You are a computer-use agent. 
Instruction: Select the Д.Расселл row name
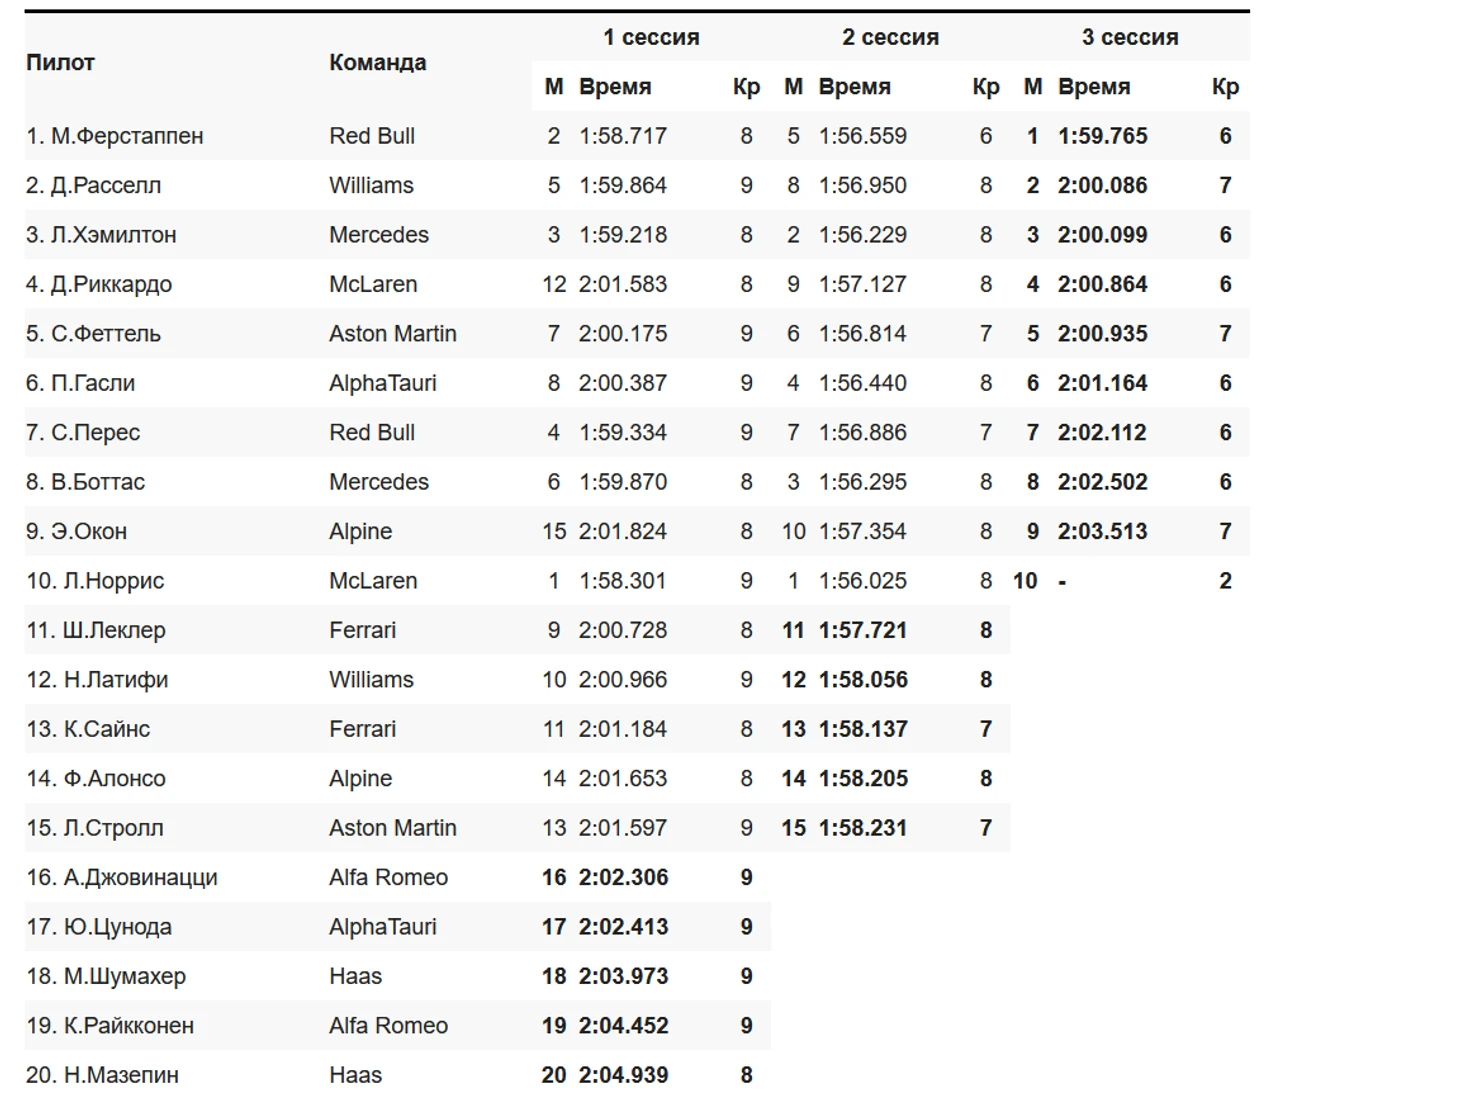tap(106, 185)
